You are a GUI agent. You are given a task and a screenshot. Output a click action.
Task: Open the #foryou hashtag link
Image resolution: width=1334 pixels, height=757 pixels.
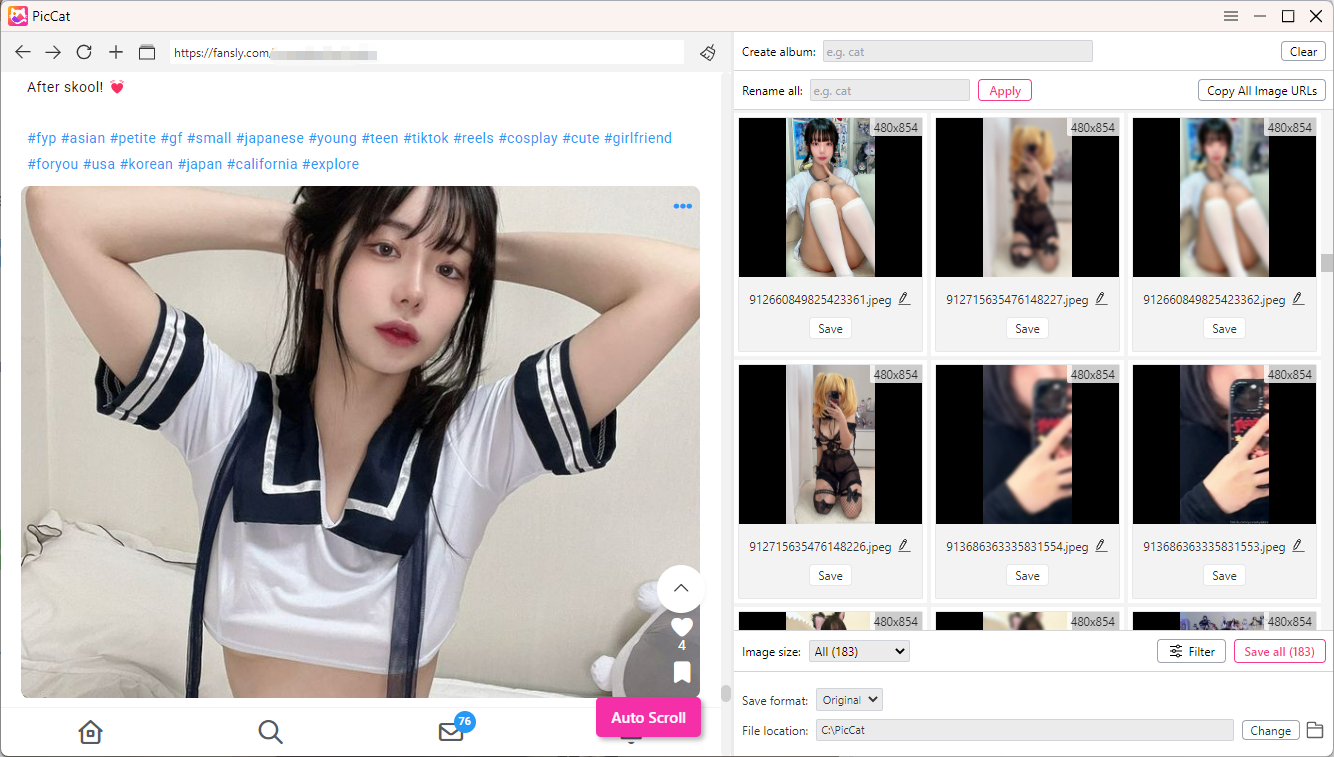coord(53,164)
